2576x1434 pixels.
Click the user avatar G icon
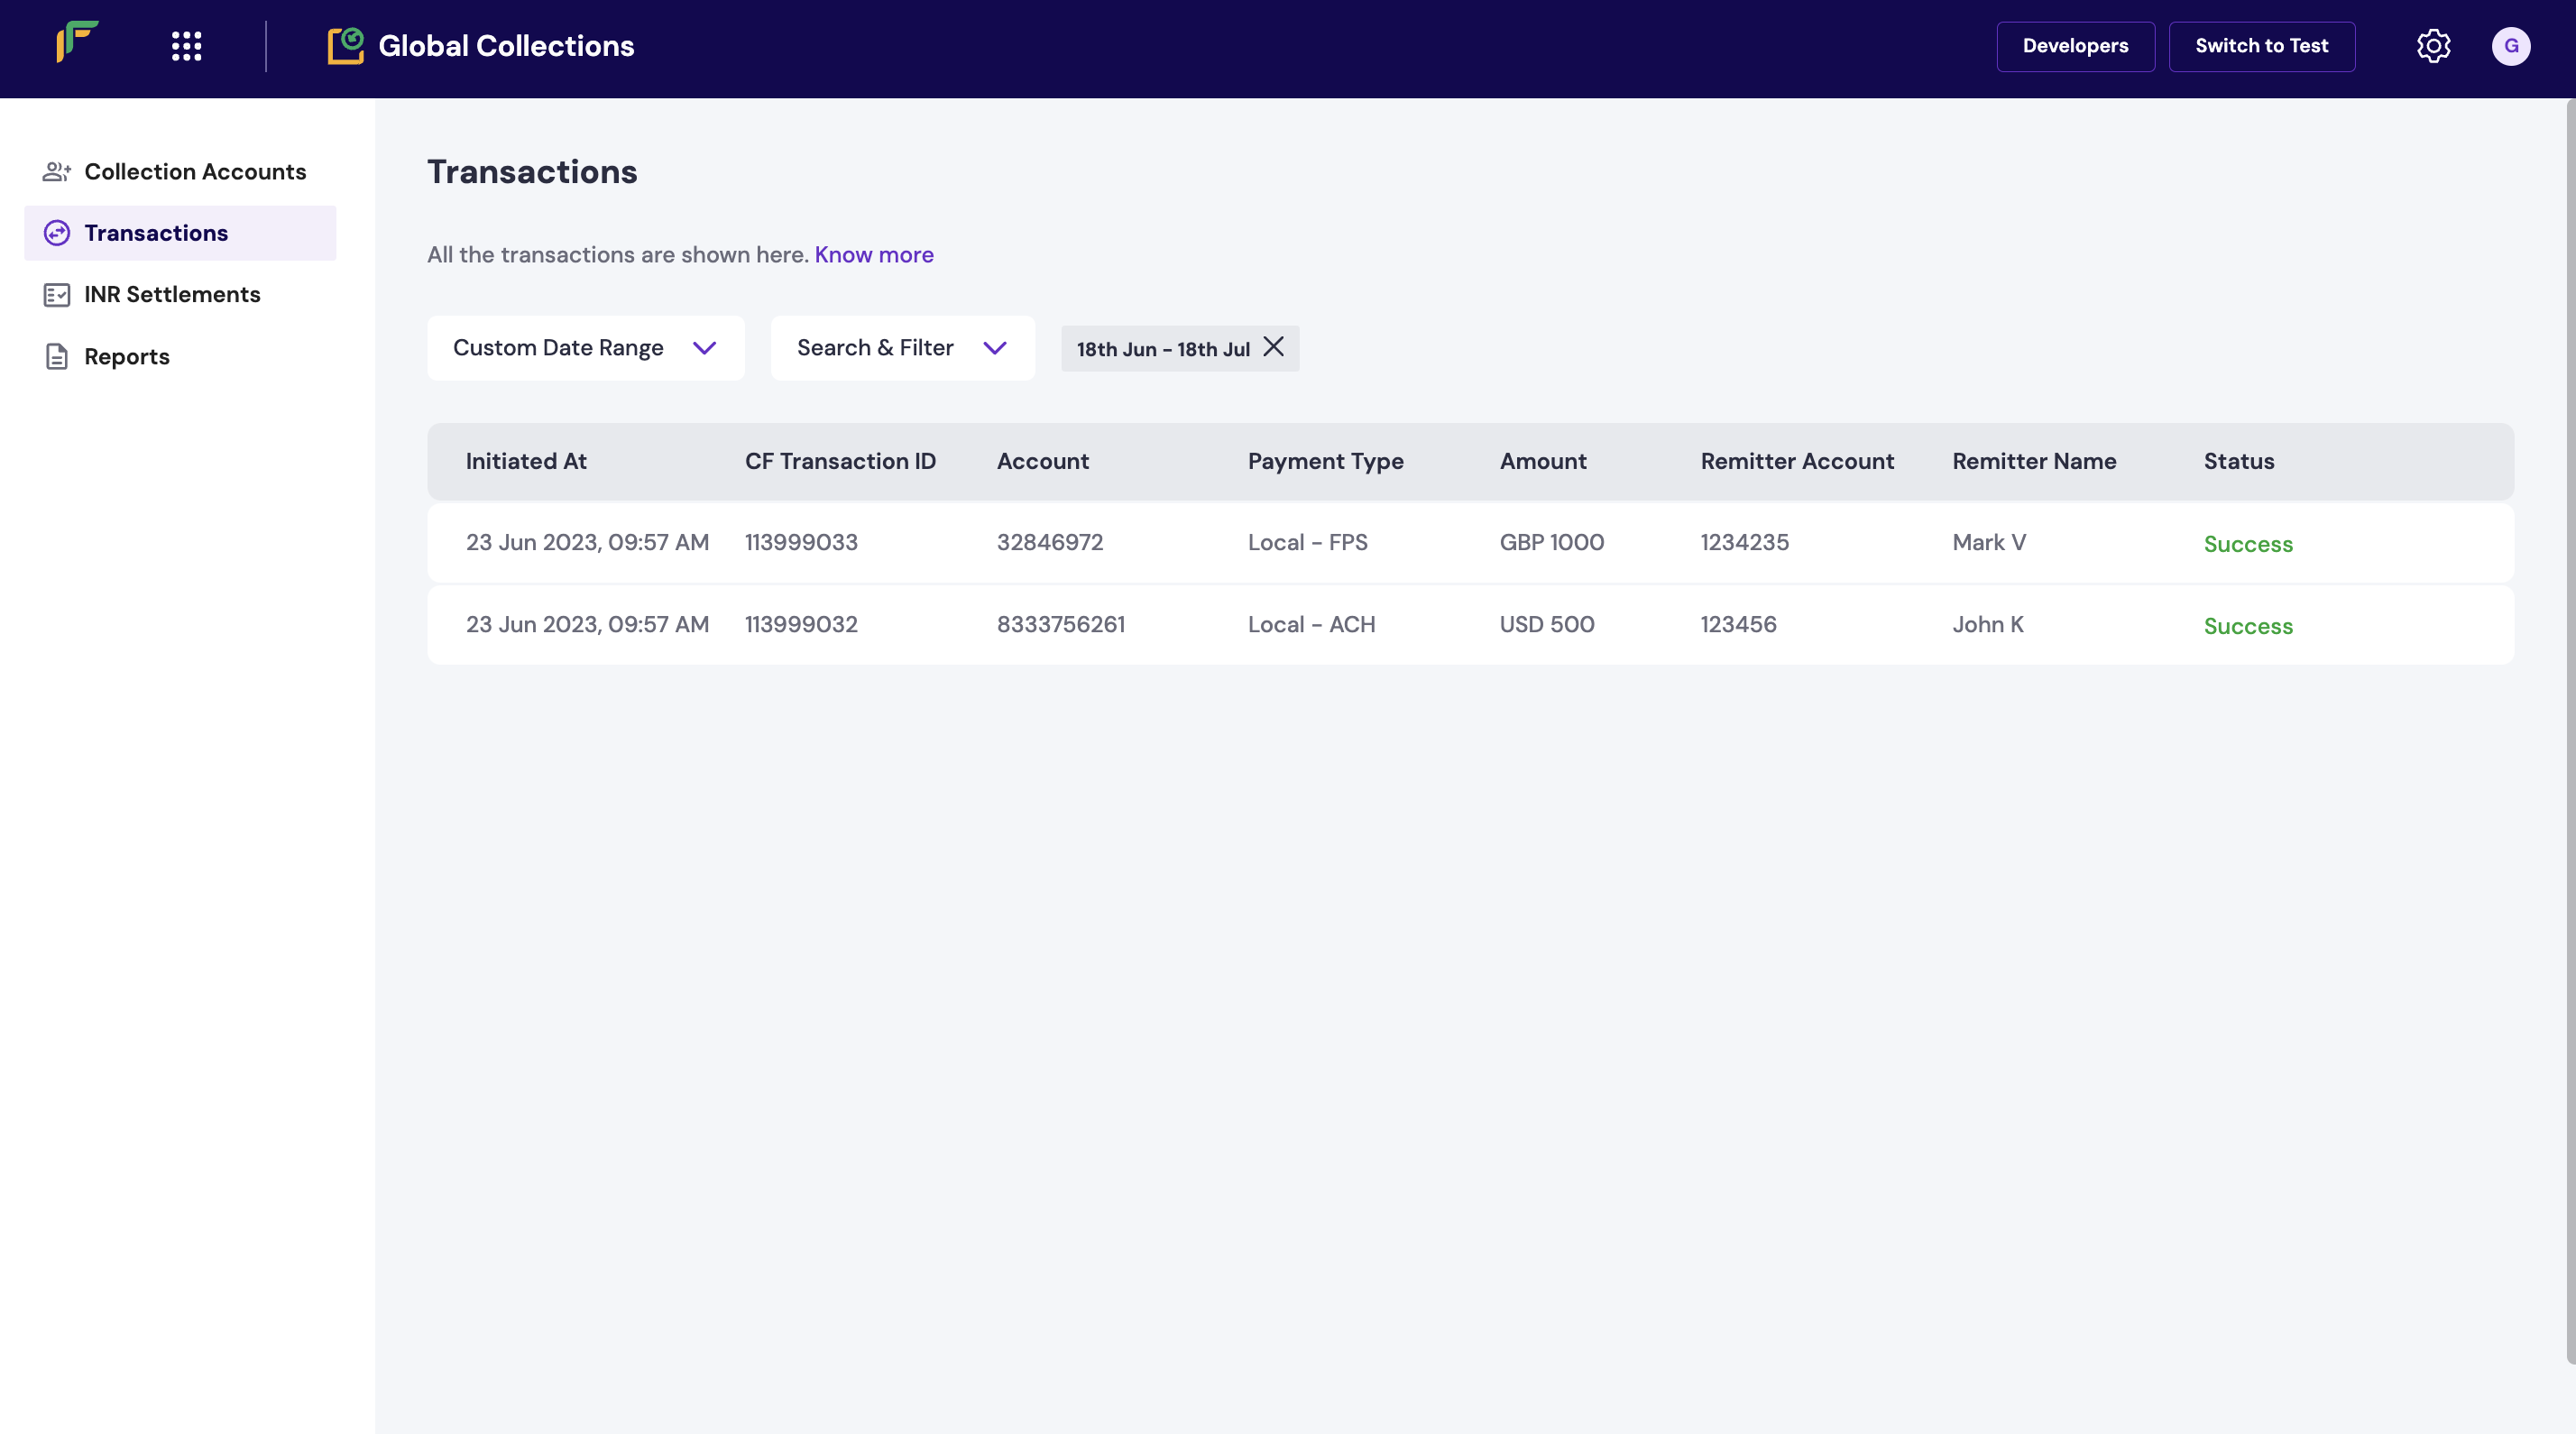coord(2510,46)
